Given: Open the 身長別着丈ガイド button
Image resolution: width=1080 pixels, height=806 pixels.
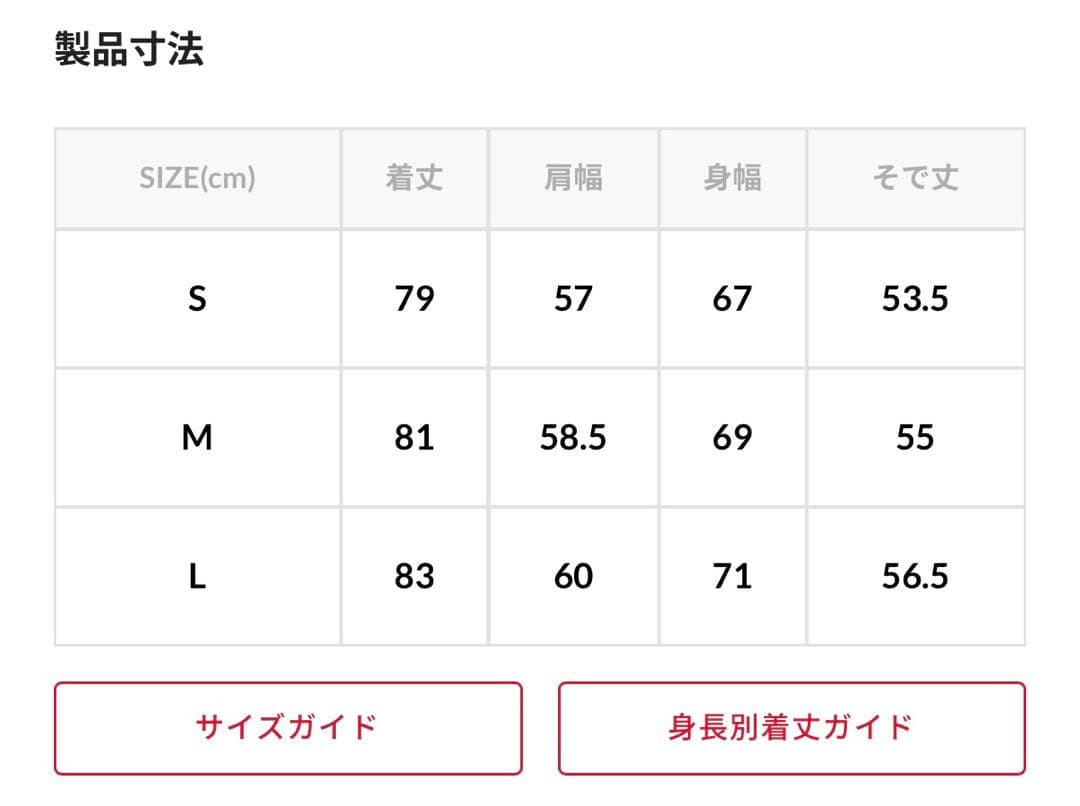Looking at the screenshot, I should point(791,728).
